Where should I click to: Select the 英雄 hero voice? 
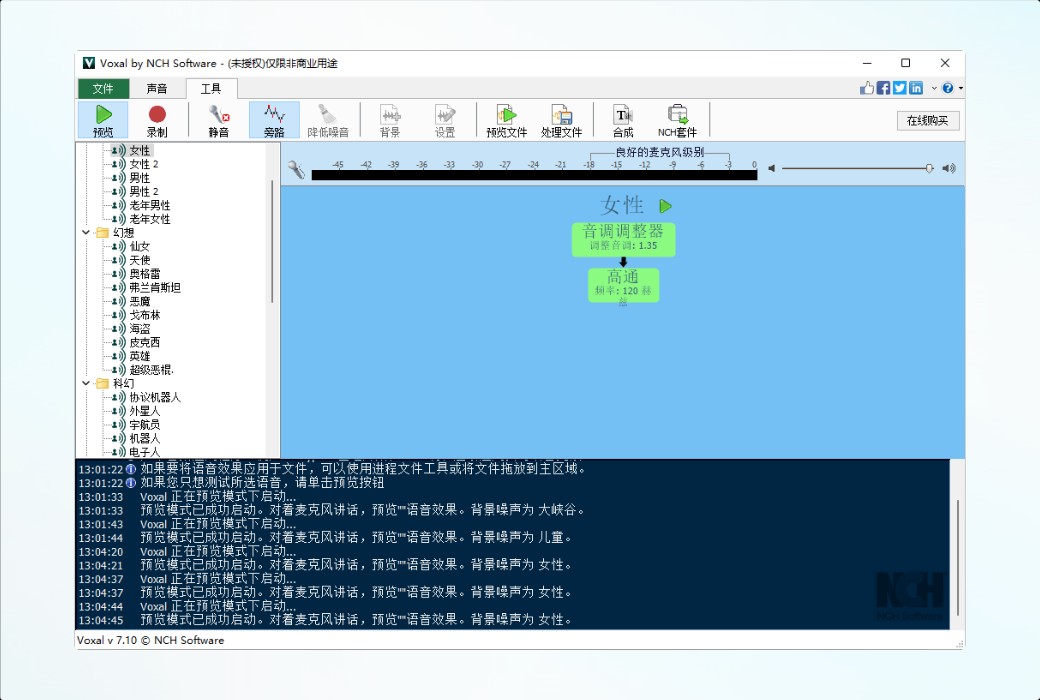pos(140,356)
